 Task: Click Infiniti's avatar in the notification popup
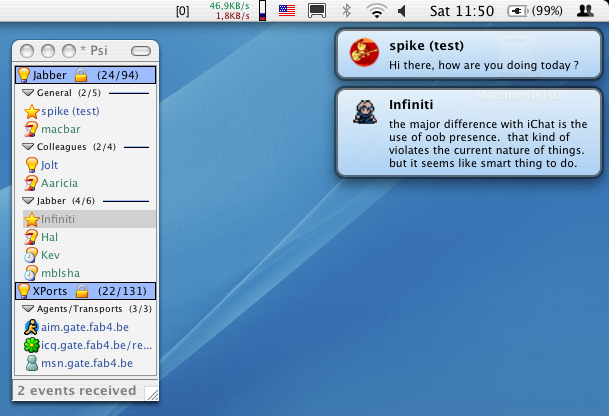pos(365,112)
